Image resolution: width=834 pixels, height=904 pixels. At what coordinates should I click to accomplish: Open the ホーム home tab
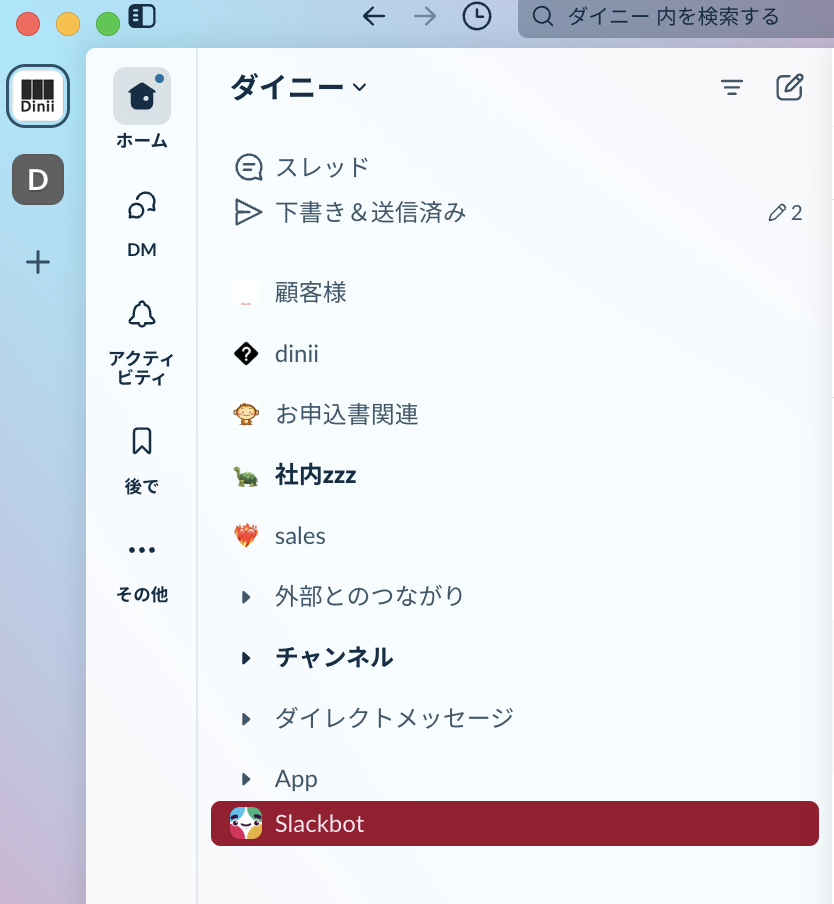click(x=142, y=109)
